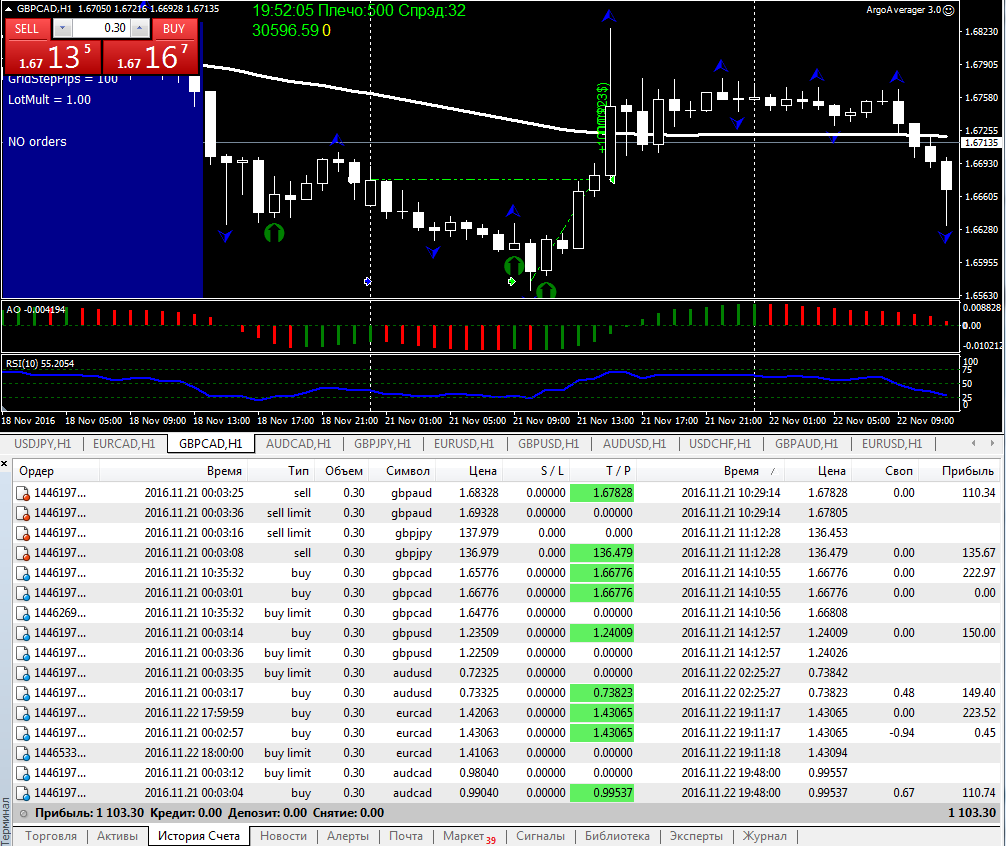Open the Алерты terminal tab
Screen dimensions: 1006x846
click(348, 836)
